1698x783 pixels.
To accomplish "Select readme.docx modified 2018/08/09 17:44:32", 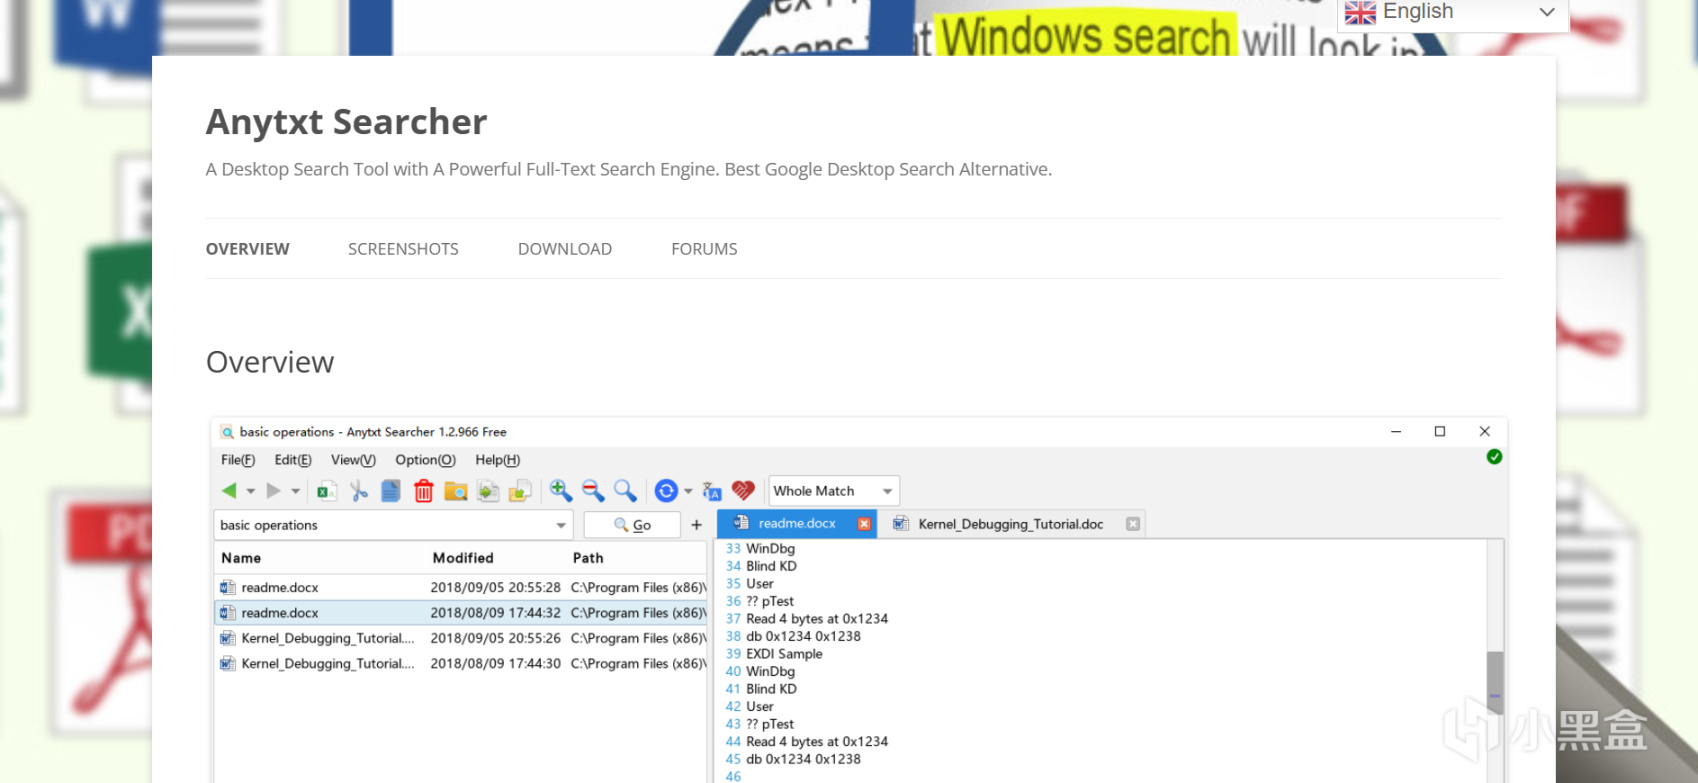I will click(x=462, y=613).
